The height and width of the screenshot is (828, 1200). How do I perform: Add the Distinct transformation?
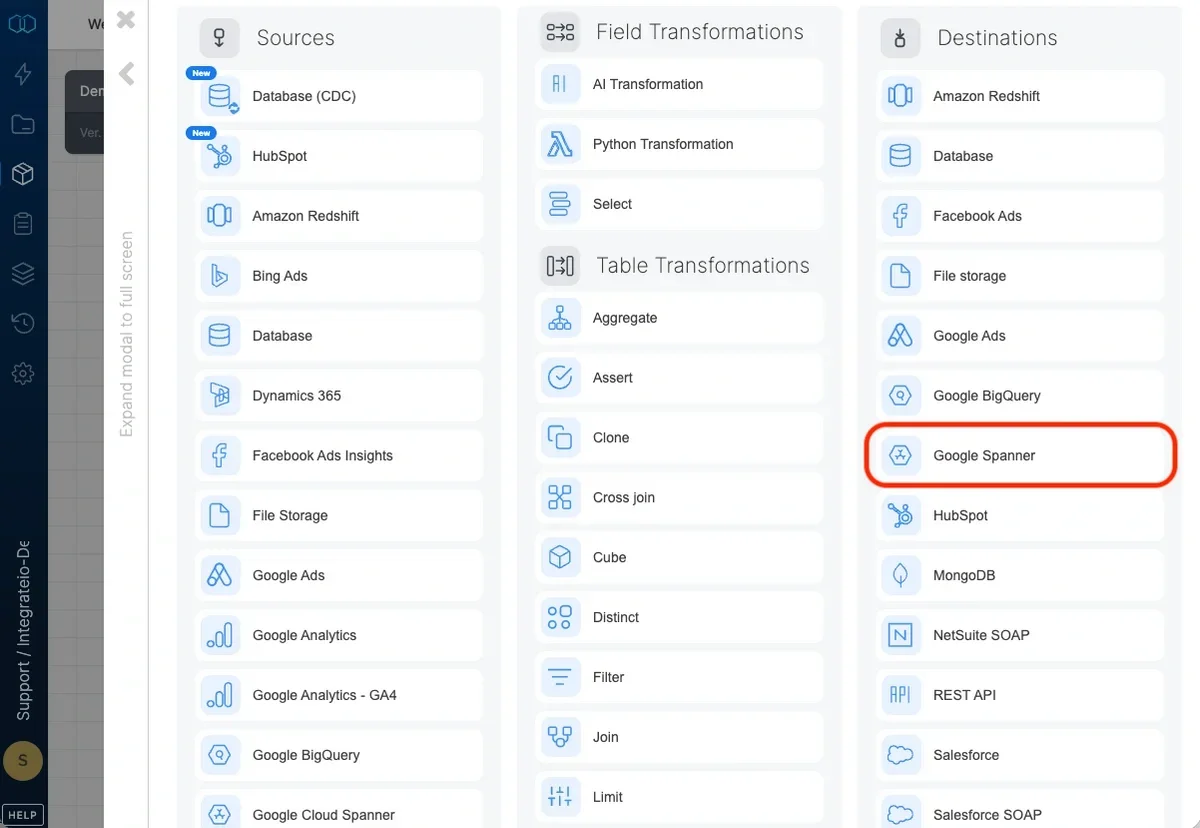(679, 618)
